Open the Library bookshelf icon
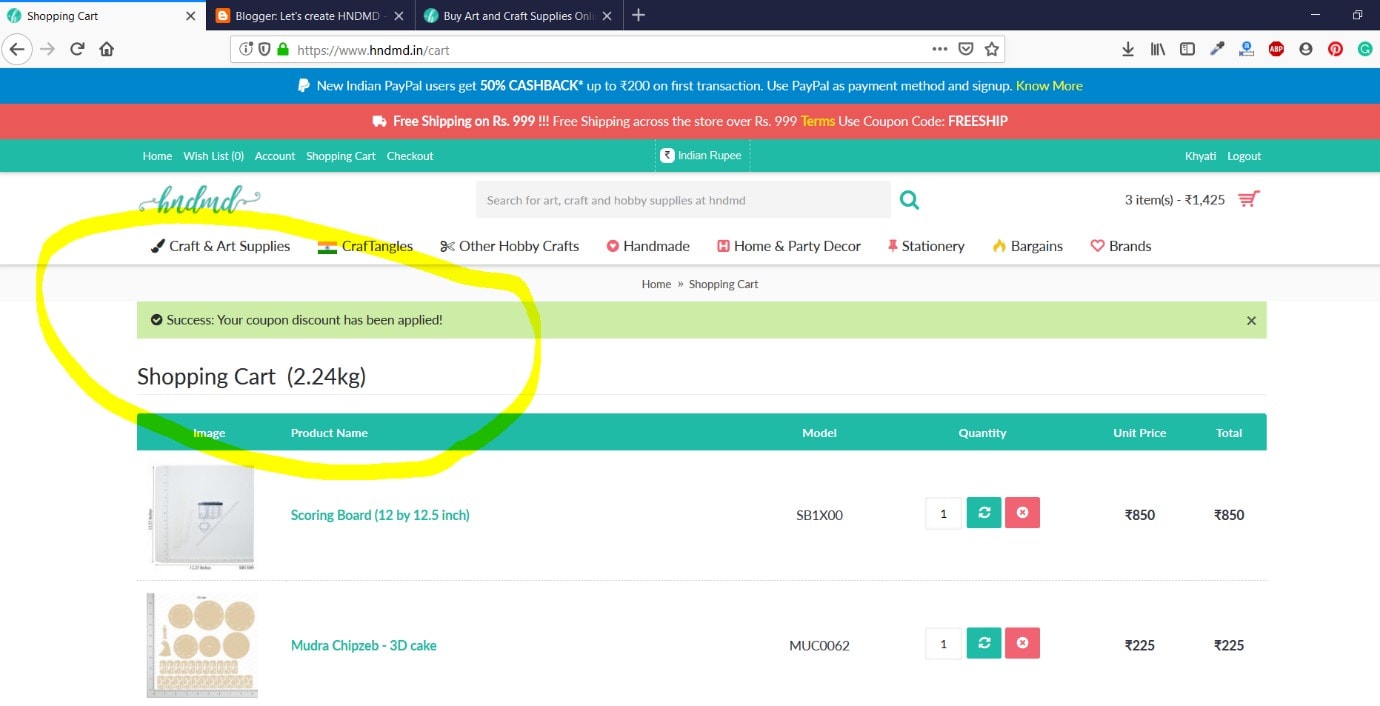Image resolution: width=1380 pixels, height=706 pixels. (x=1158, y=49)
